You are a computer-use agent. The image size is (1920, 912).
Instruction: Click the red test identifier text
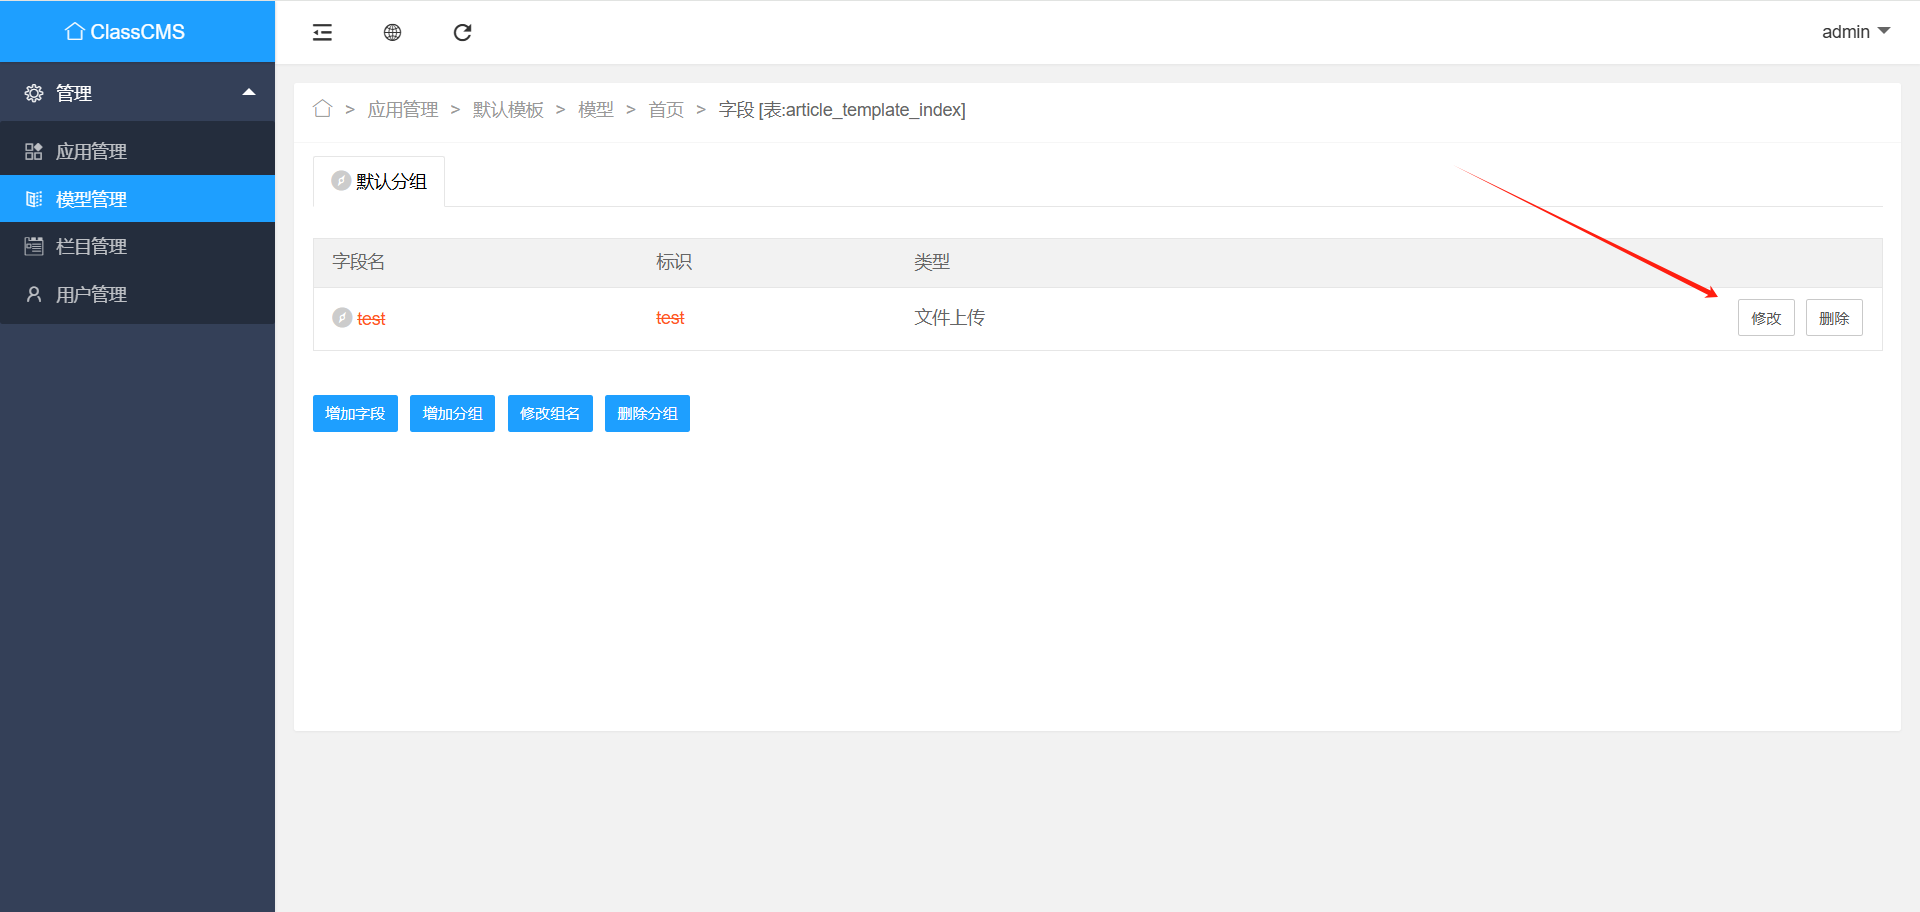[x=670, y=318]
